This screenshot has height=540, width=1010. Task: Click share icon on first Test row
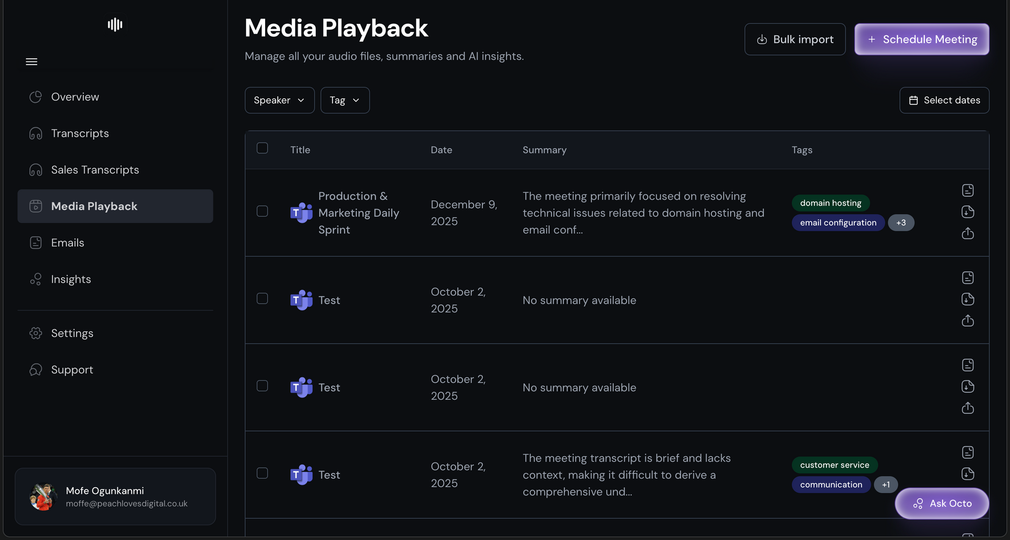point(968,321)
